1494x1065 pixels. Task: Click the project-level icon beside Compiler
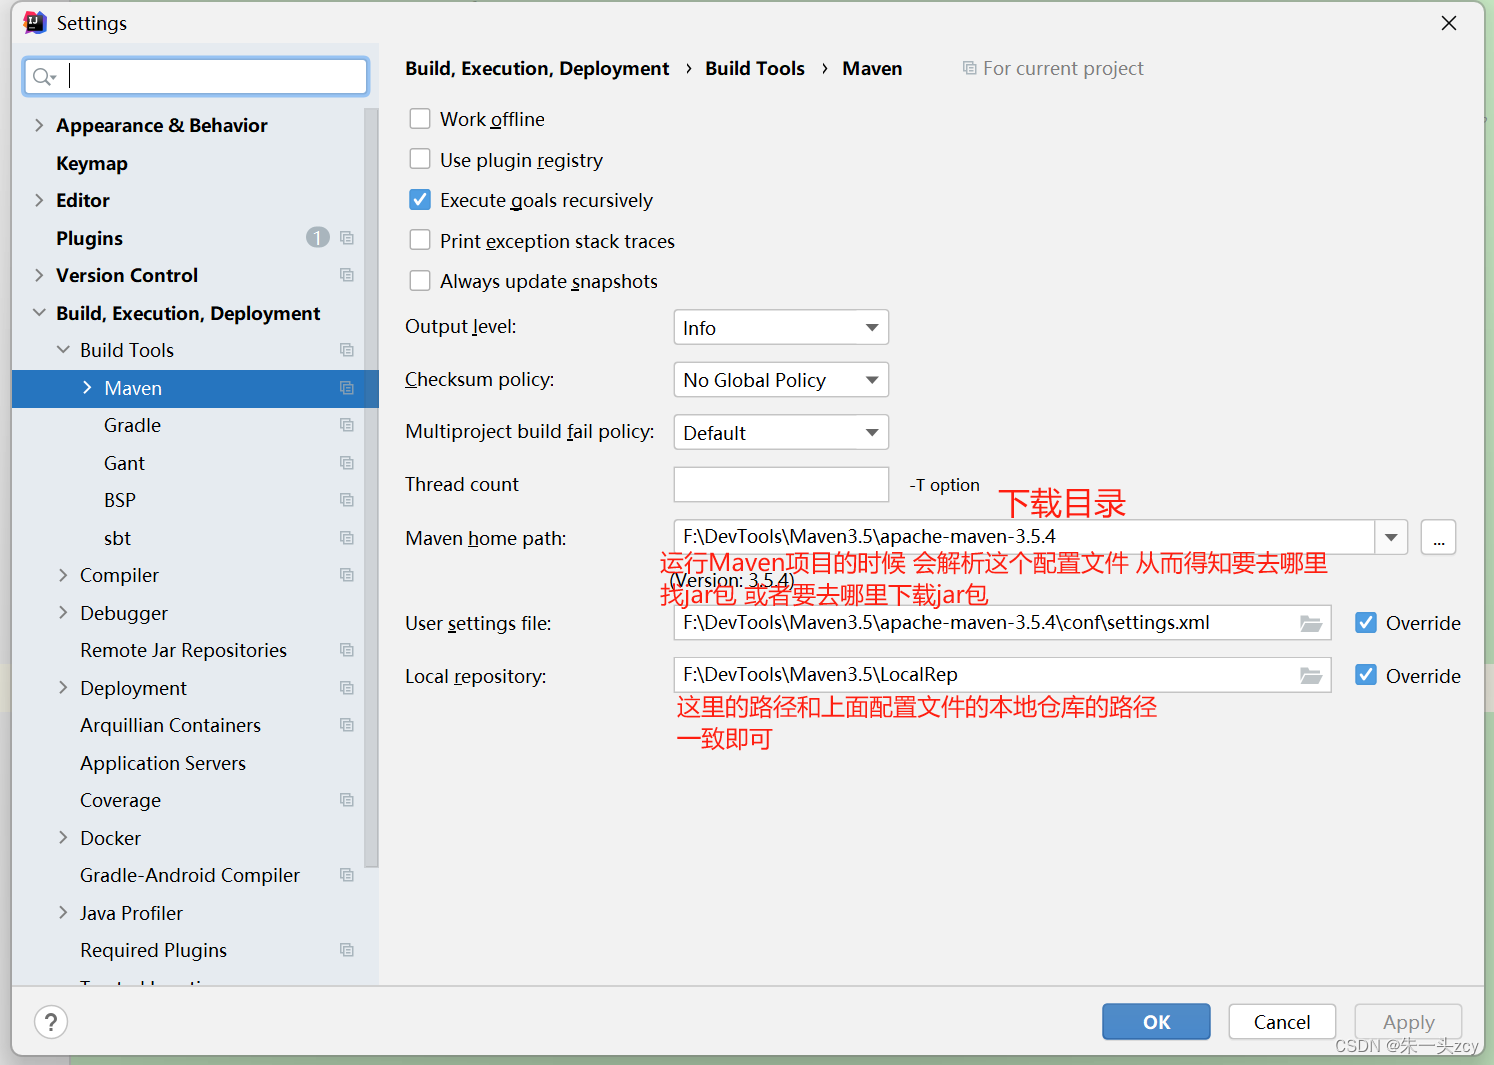coord(347,575)
